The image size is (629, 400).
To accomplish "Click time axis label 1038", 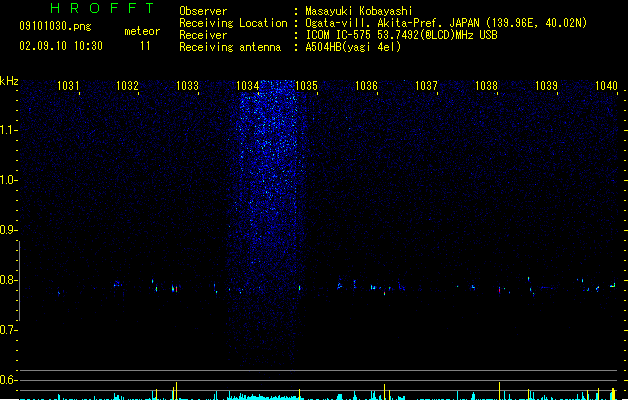I will [x=486, y=86].
